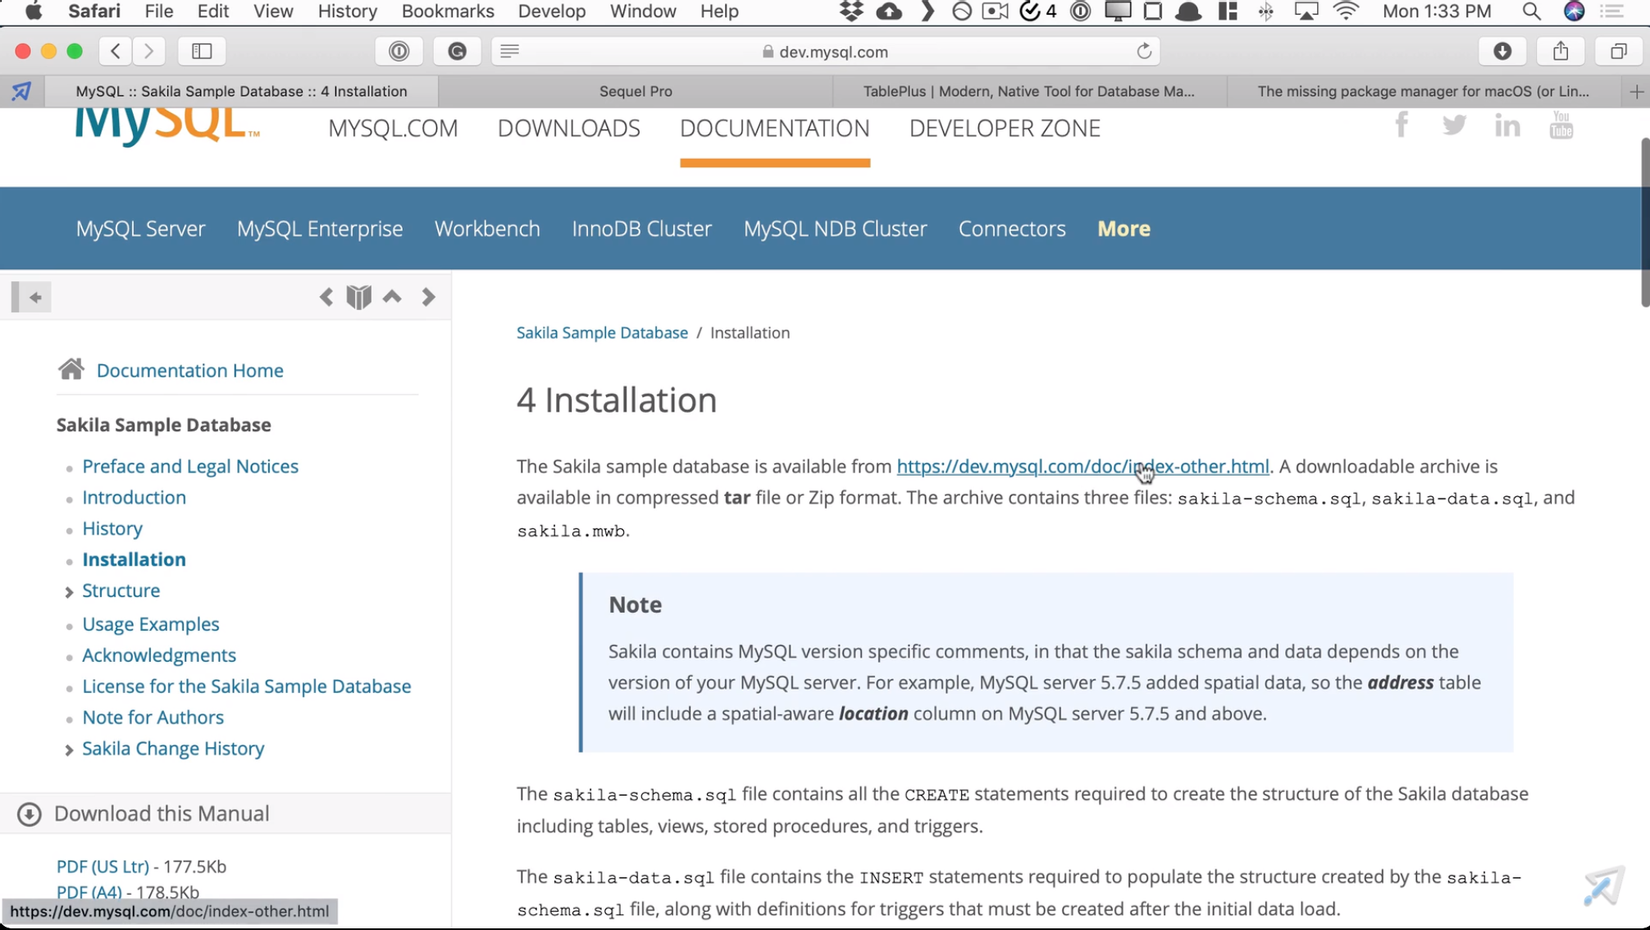This screenshot has height=930, width=1650.
Task: Expand Sakila Change History tree item
Action: (x=69, y=750)
